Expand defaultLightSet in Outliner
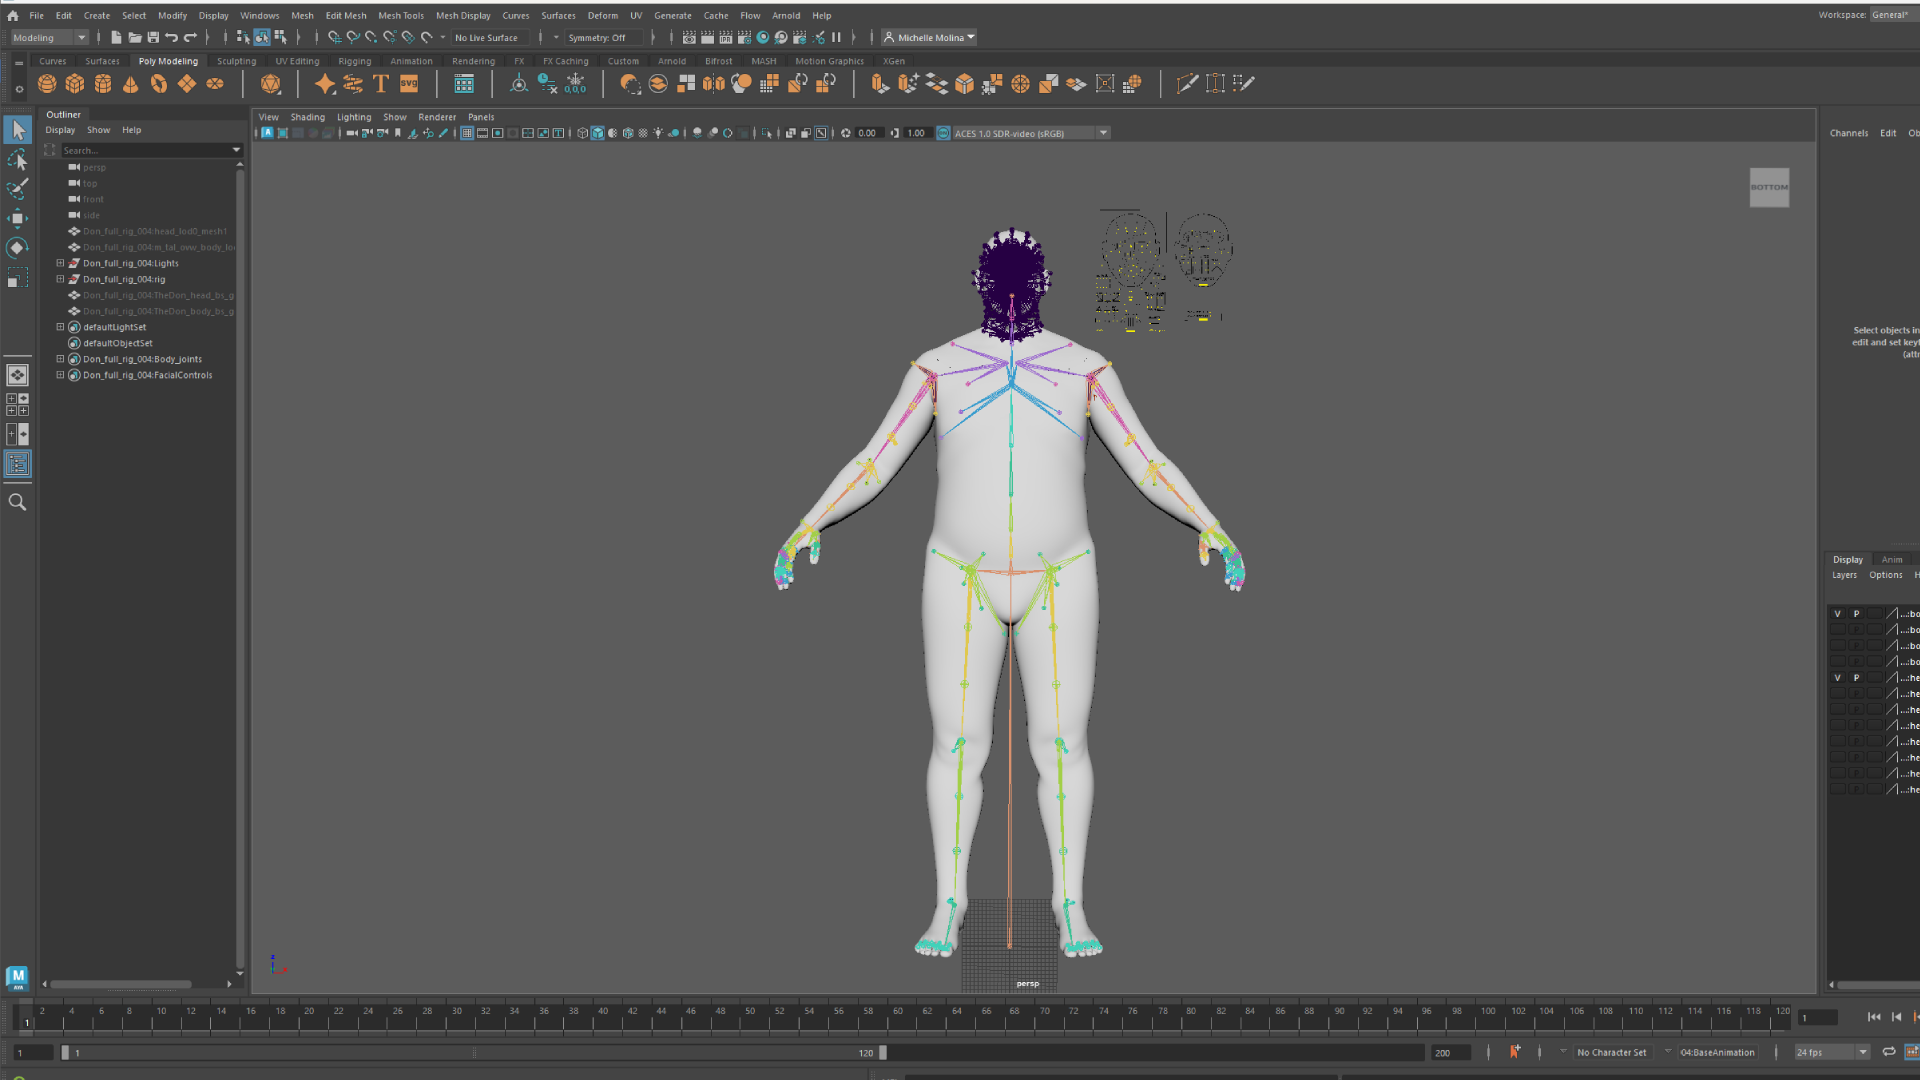Screen dimensions: 1920x1080 click(60, 328)
